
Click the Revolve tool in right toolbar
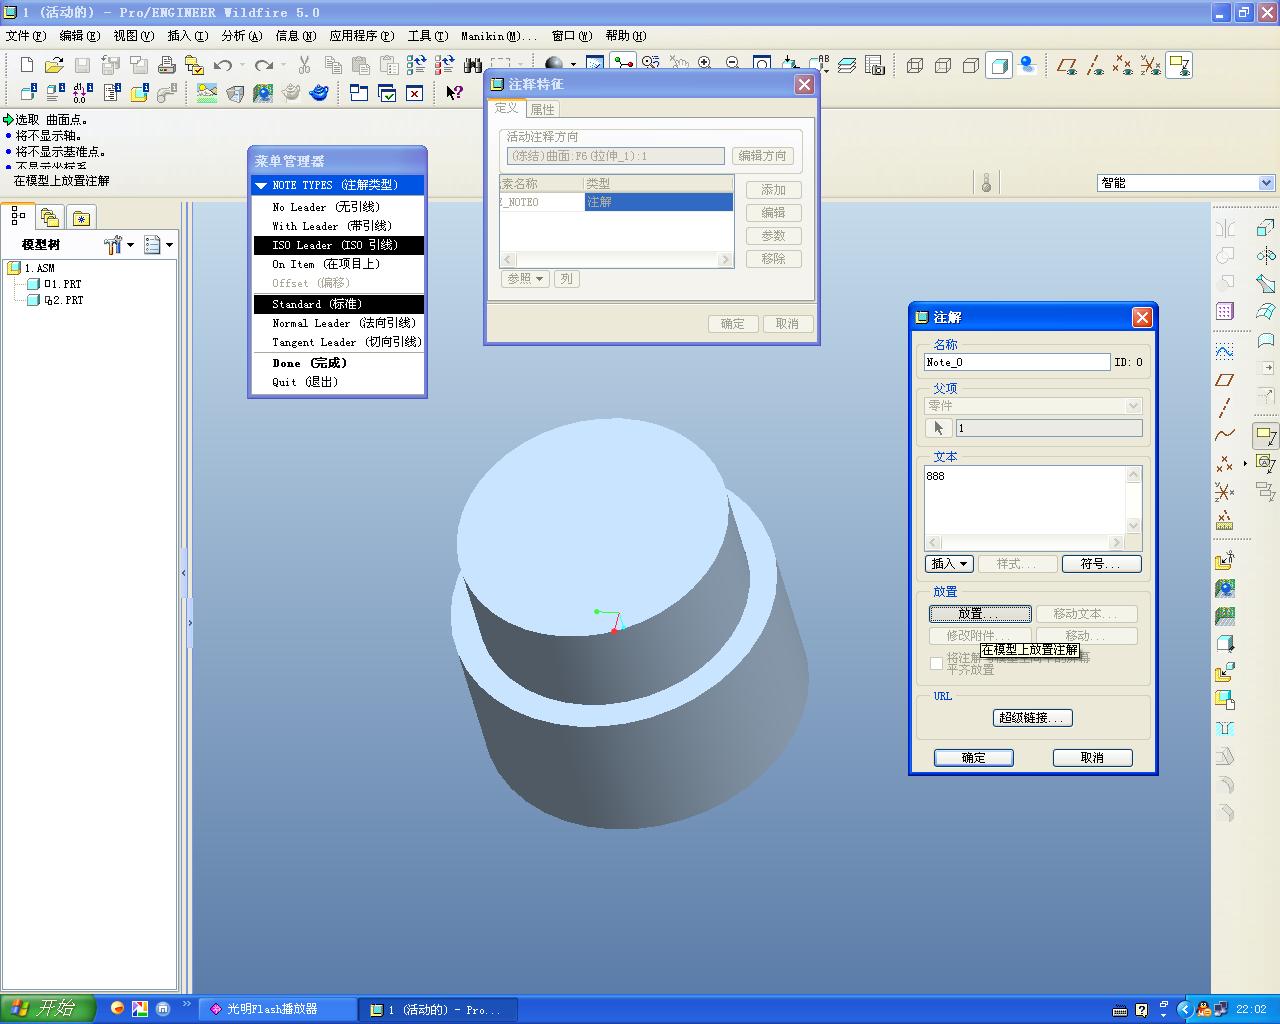[x=1265, y=256]
